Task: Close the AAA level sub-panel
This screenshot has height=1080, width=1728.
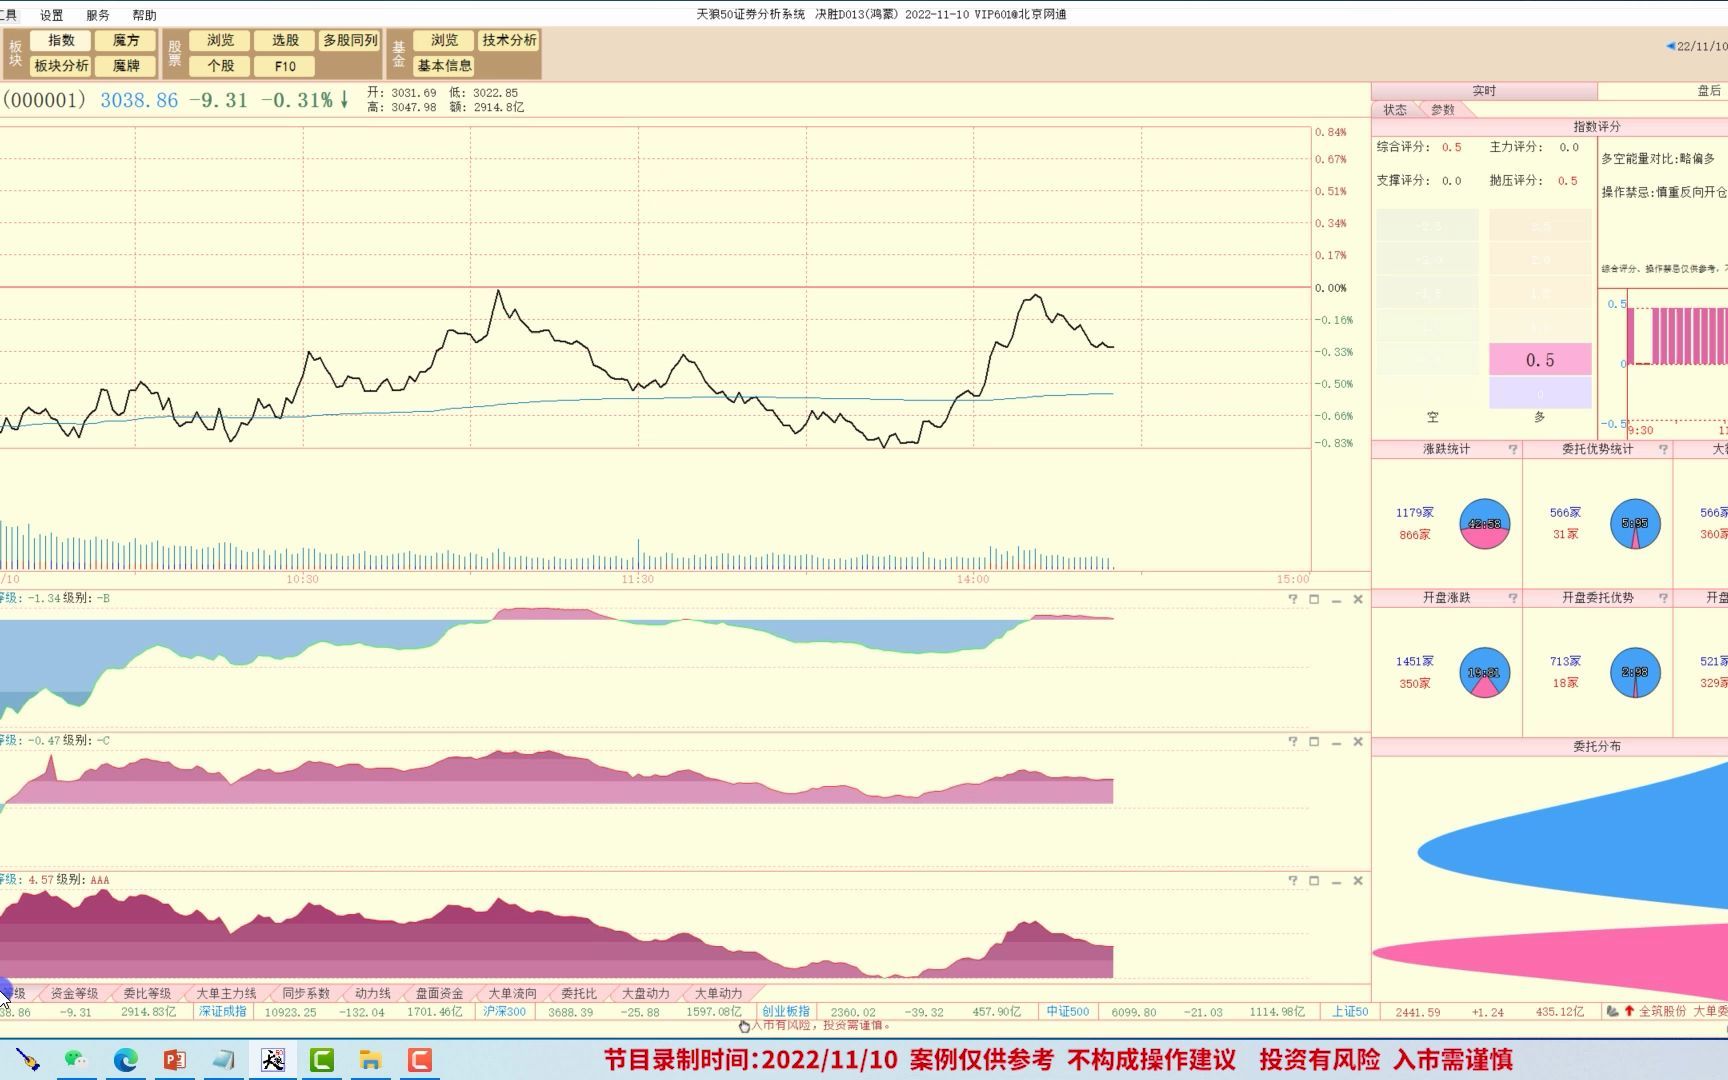Action: 1358,880
